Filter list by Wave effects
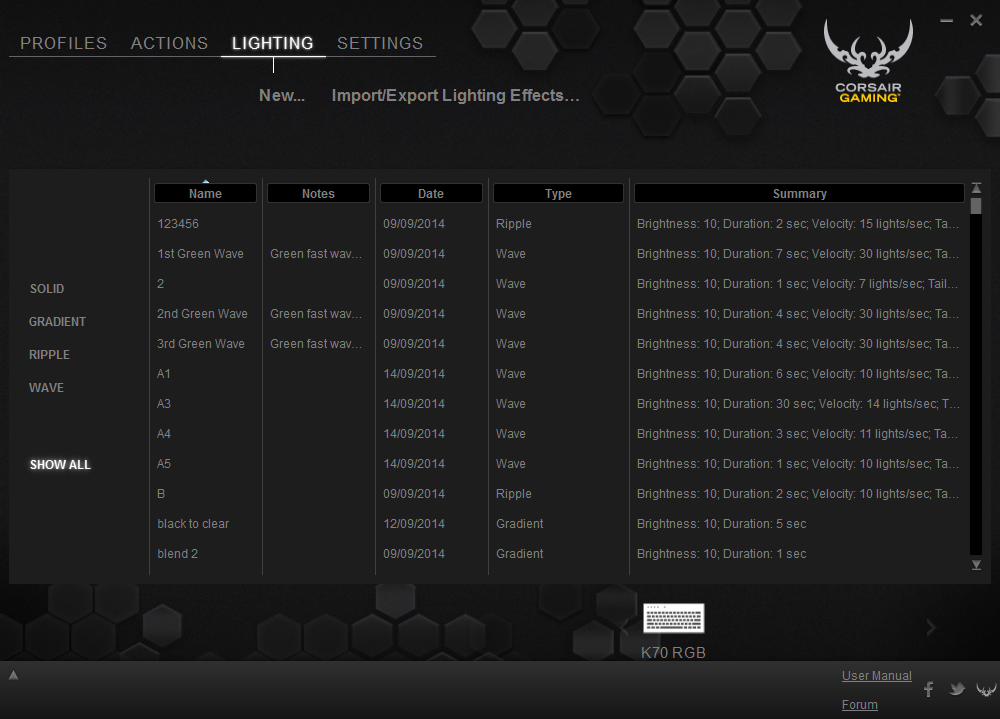The width and height of the screenshot is (1000, 719). click(x=46, y=388)
